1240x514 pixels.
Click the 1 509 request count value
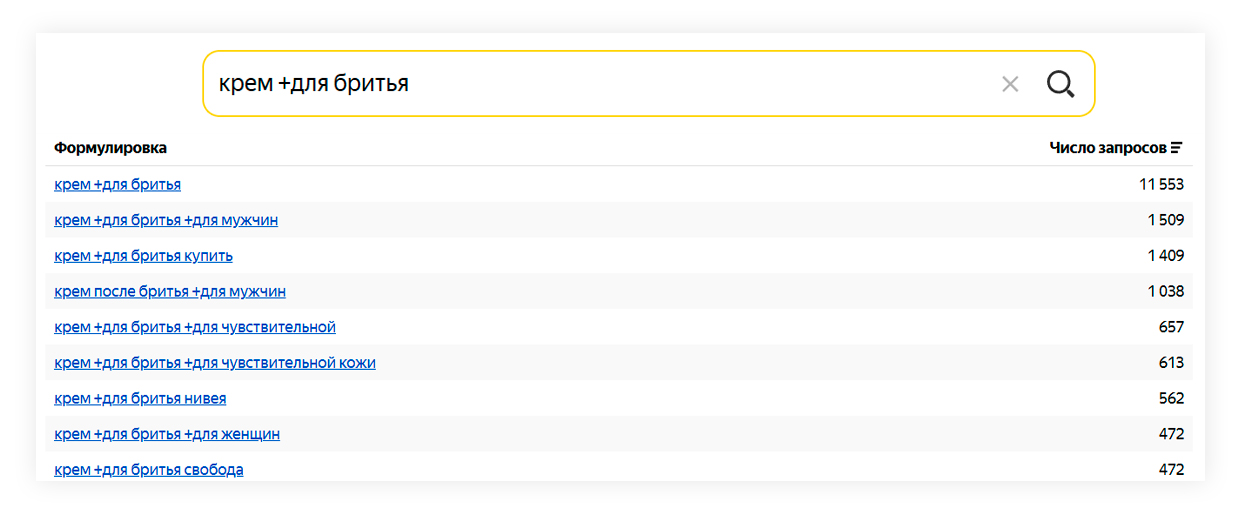coord(1166,220)
